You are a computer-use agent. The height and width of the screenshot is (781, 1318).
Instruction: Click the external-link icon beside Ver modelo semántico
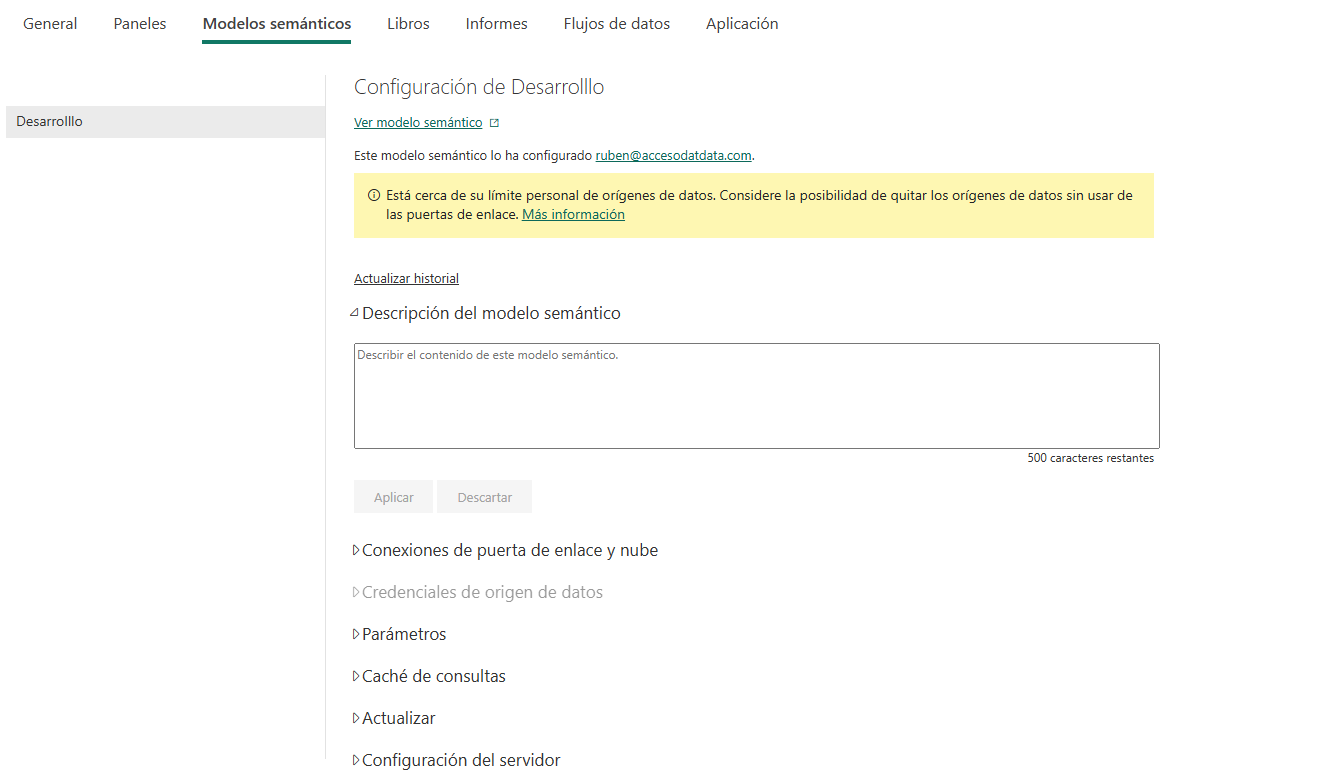click(x=494, y=123)
